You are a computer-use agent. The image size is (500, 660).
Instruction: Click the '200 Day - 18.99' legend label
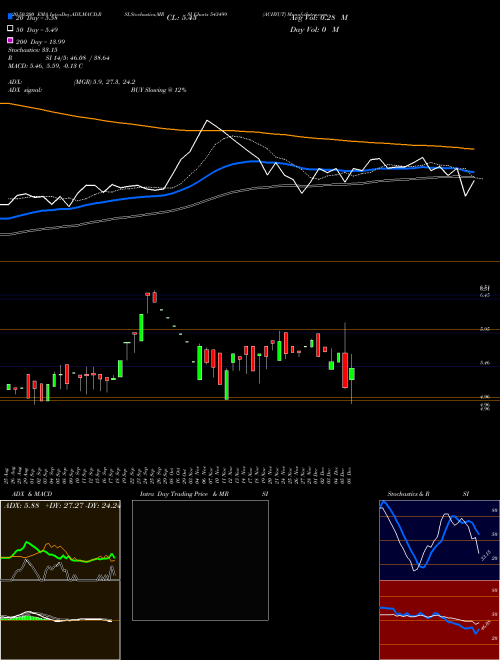pos(40,42)
